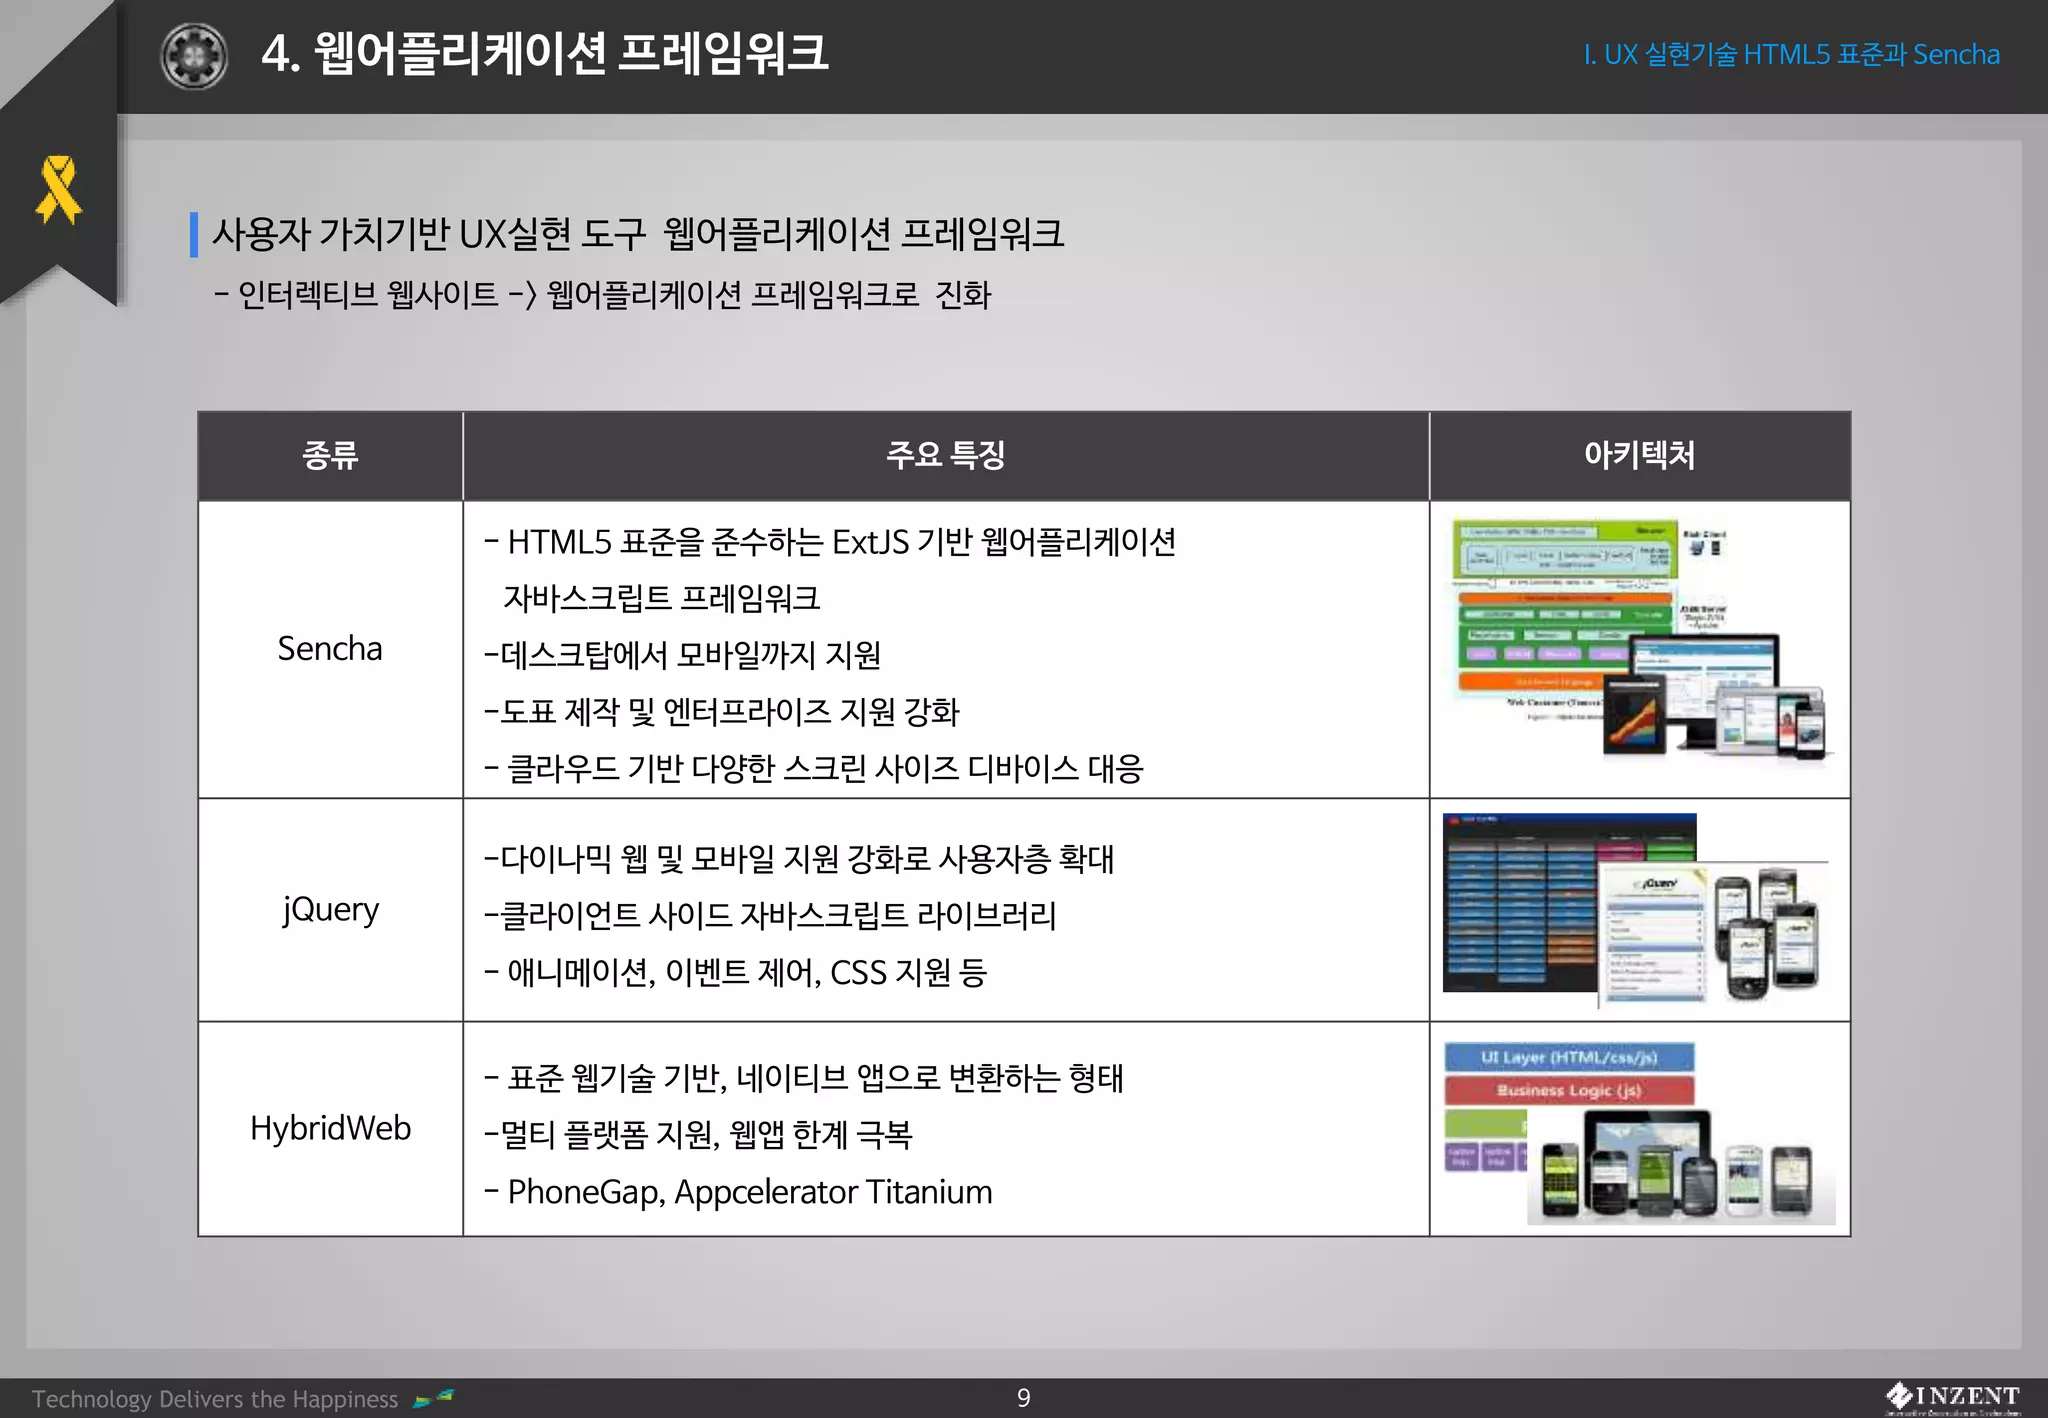Click the line '표준 웹기술 기반, 네이티브 앱으로'
The width and height of the screenshot is (2048, 1418).
804,1078
